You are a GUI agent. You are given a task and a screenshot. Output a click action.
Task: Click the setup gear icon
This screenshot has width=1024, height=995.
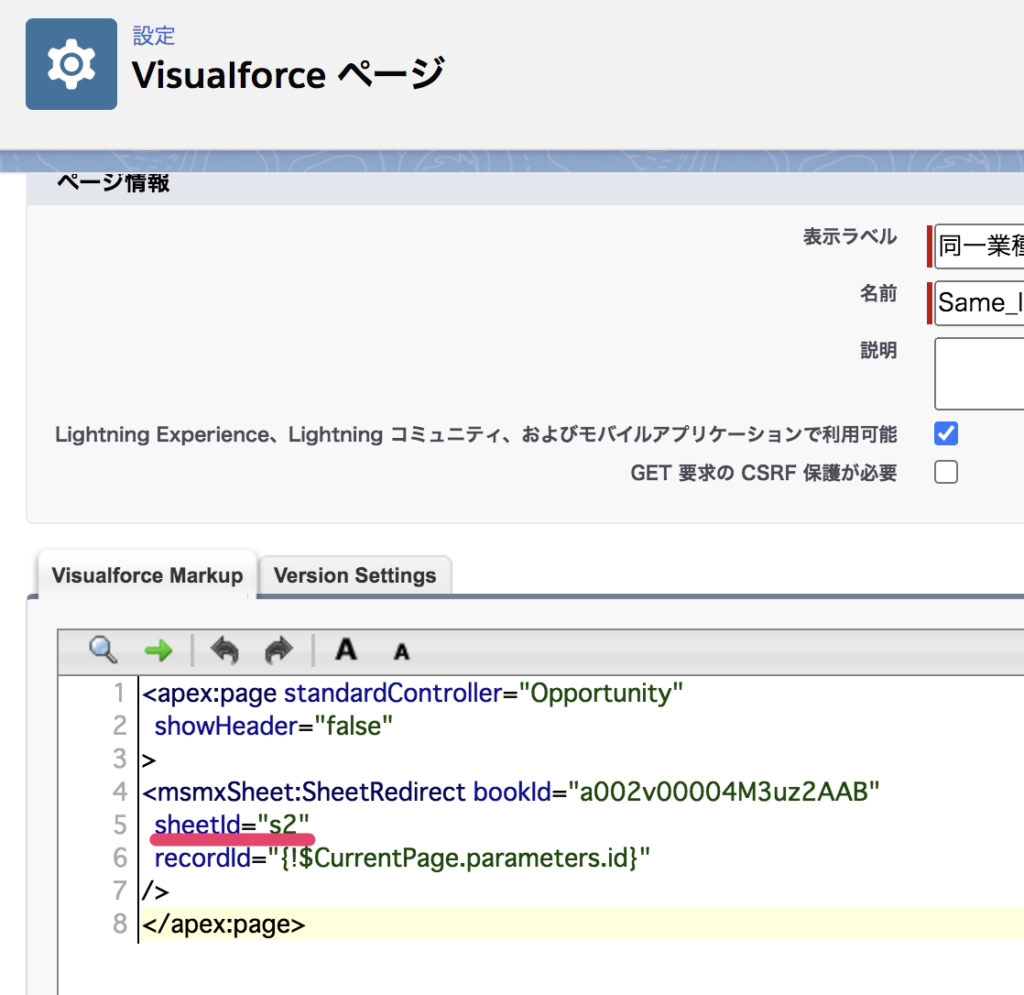click(x=71, y=64)
